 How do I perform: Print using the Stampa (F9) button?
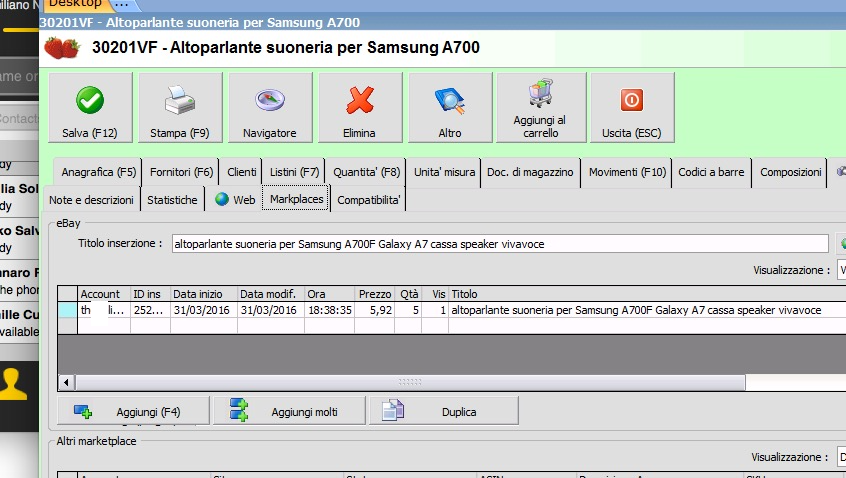tap(180, 108)
